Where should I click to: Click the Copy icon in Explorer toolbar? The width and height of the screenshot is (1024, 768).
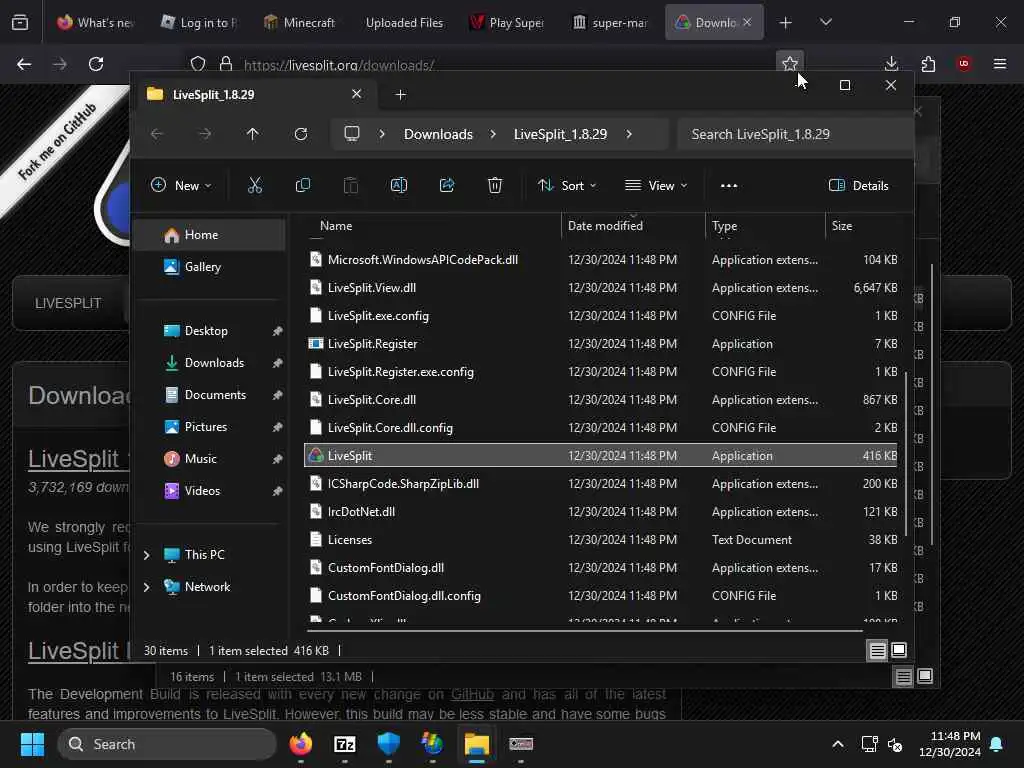point(303,185)
